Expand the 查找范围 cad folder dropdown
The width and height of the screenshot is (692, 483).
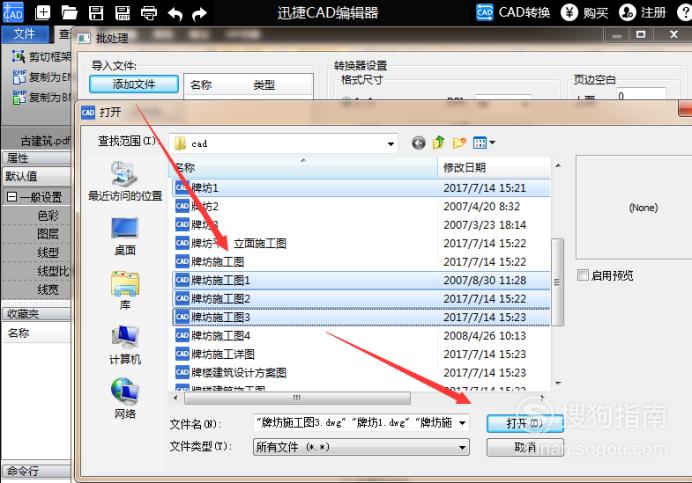[x=391, y=143]
